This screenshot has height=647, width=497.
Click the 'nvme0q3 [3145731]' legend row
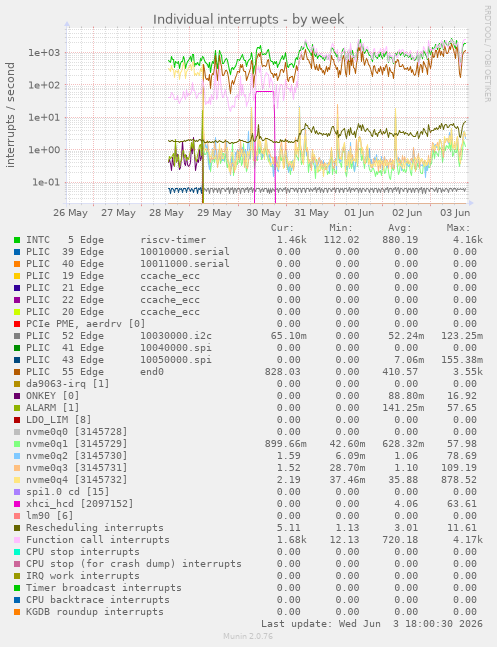[76, 468]
